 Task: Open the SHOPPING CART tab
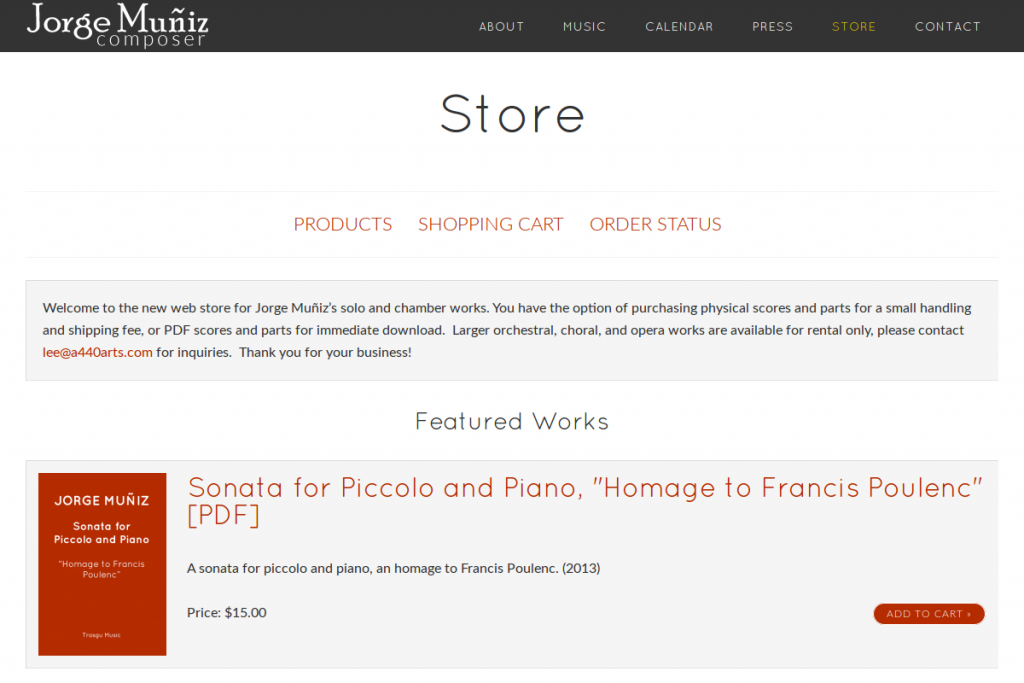[490, 224]
